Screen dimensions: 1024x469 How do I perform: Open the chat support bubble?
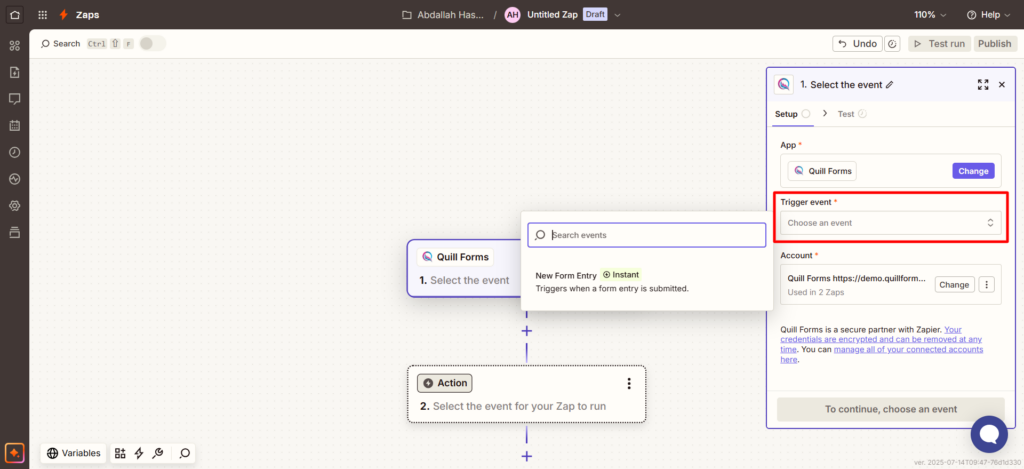click(989, 434)
